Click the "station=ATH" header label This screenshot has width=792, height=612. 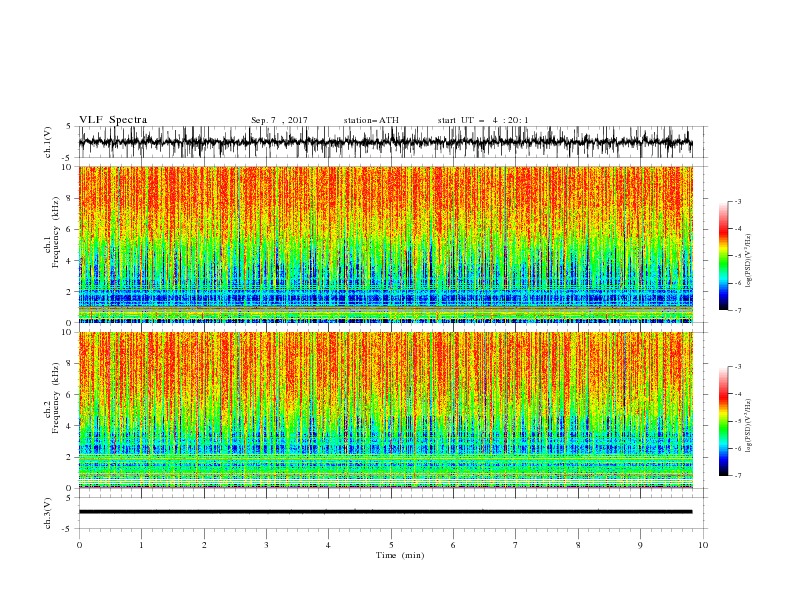pyautogui.click(x=371, y=120)
